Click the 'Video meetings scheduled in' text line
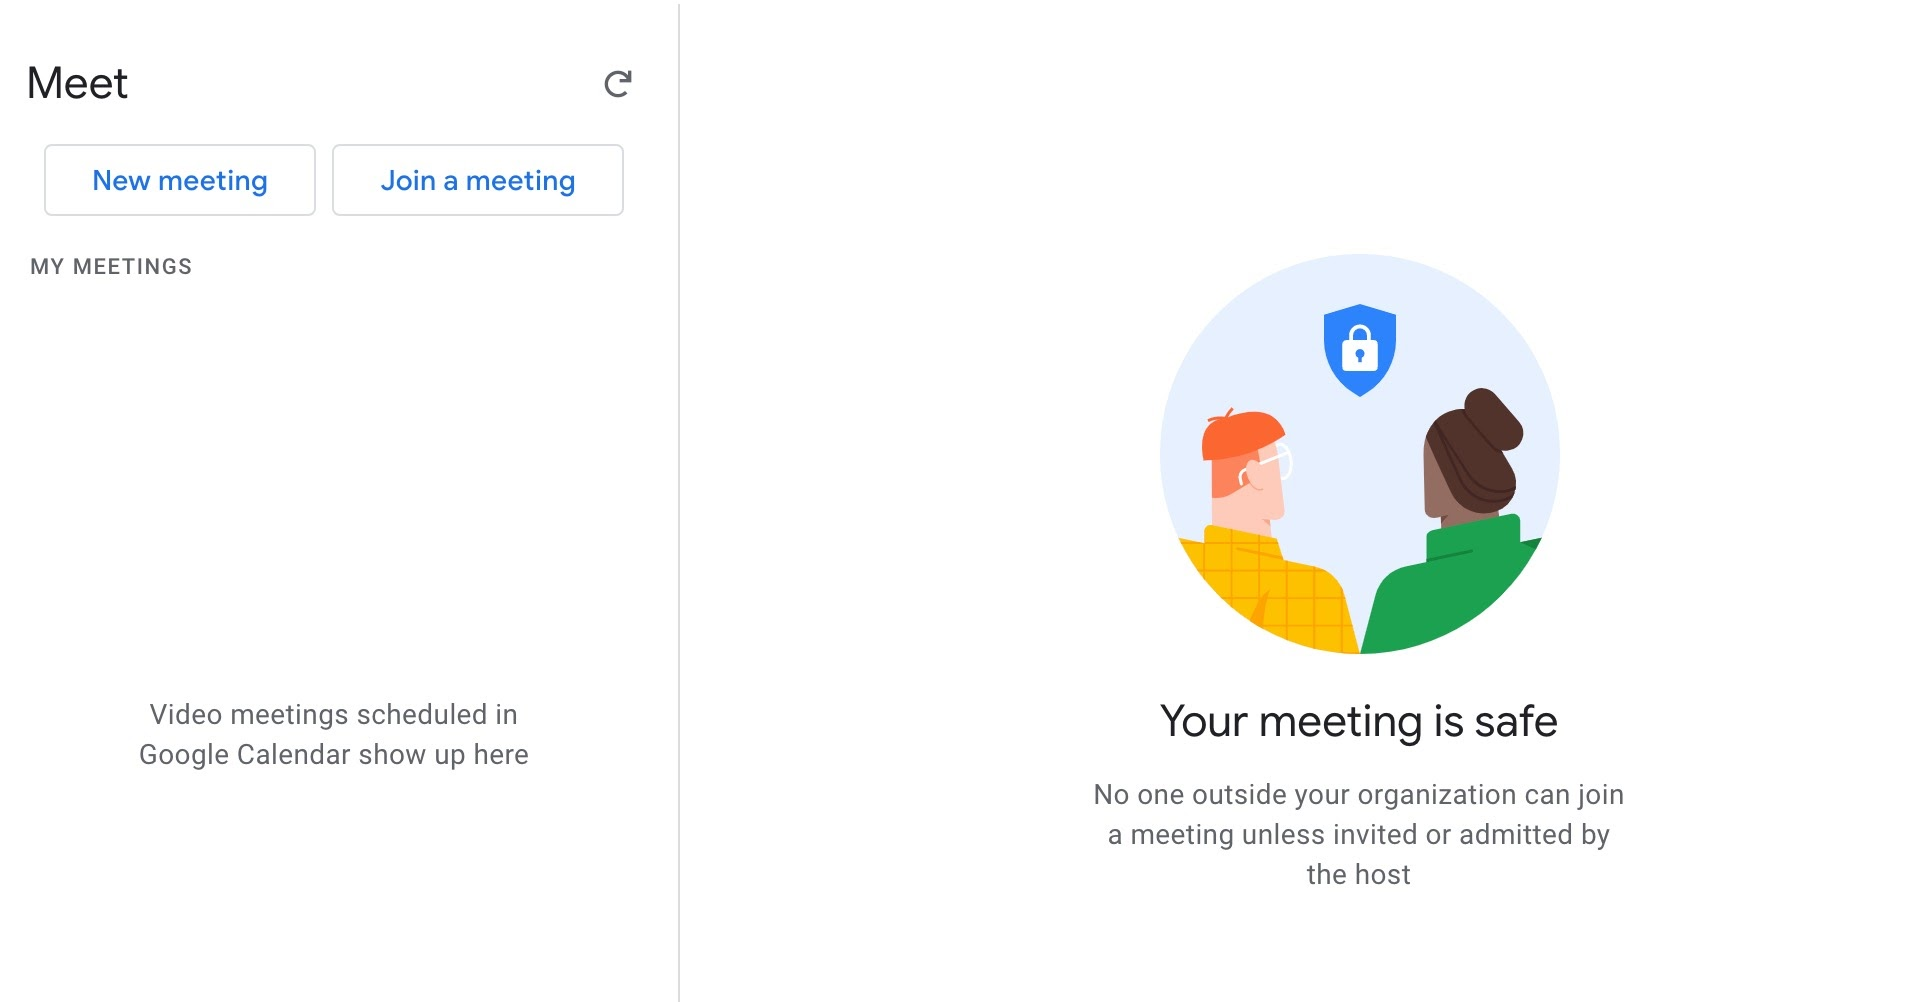The width and height of the screenshot is (1922, 1002). coord(333,715)
